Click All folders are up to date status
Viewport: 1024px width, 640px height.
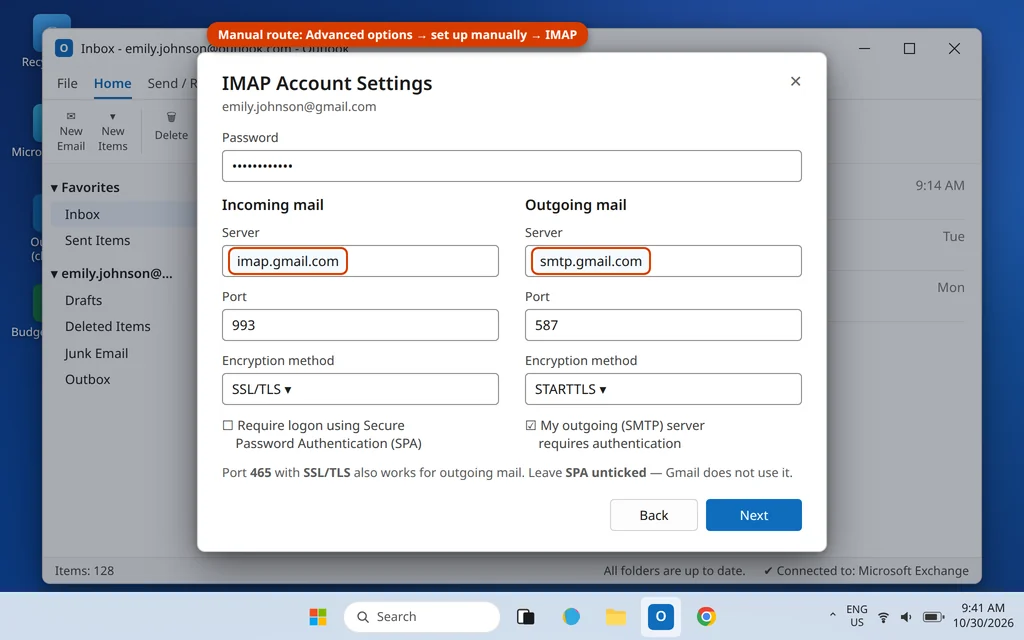674,571
